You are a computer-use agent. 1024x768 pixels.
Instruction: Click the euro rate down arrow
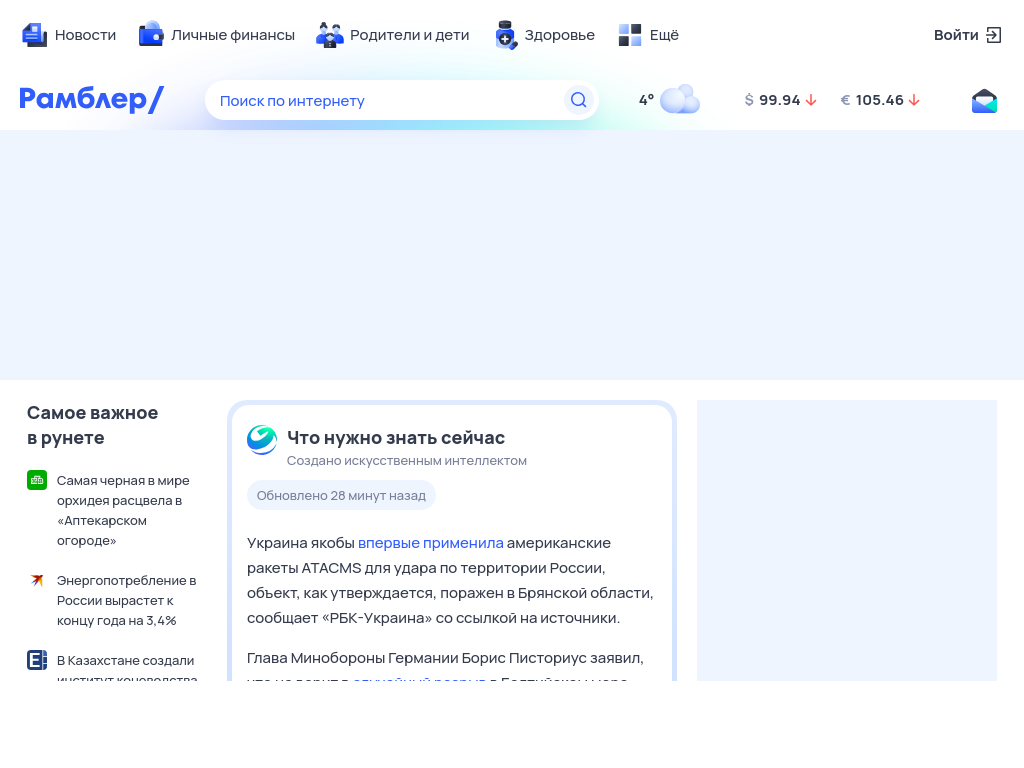point(914,100)
